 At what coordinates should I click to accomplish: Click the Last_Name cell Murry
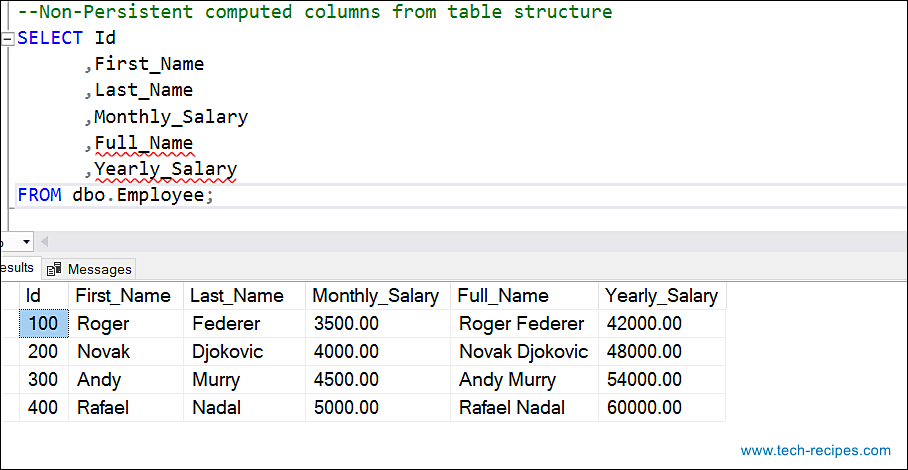244,380
